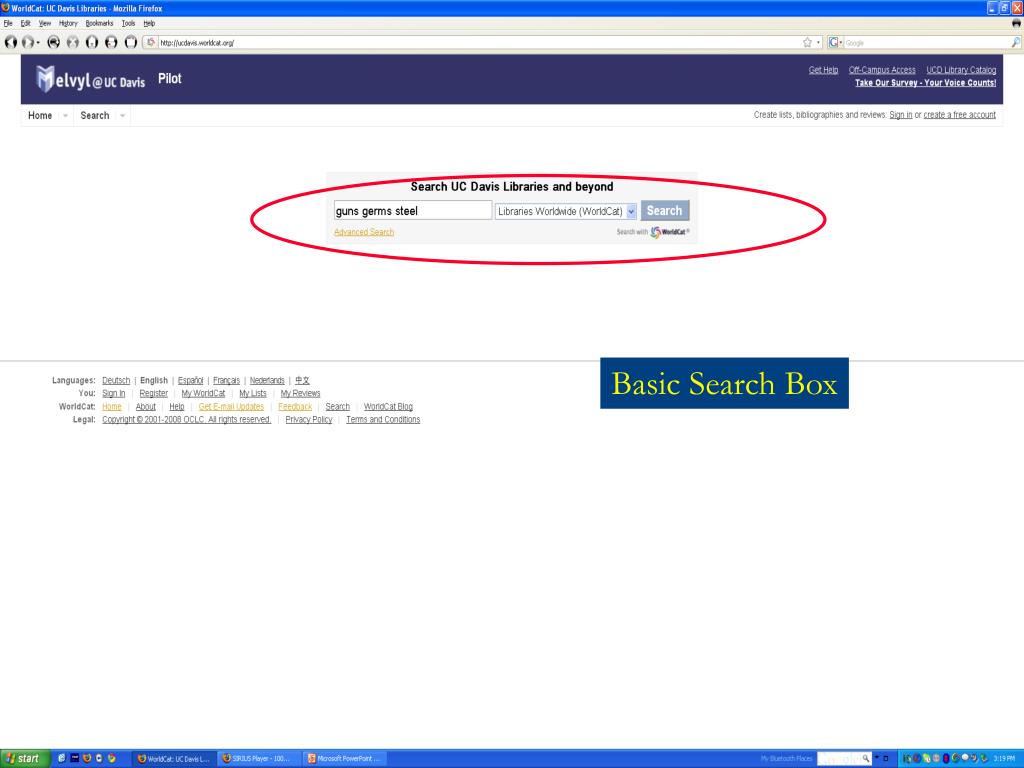Screen dimensions: 1024x768
Task: Click the blue Search button
Action: tap(665, 211)
